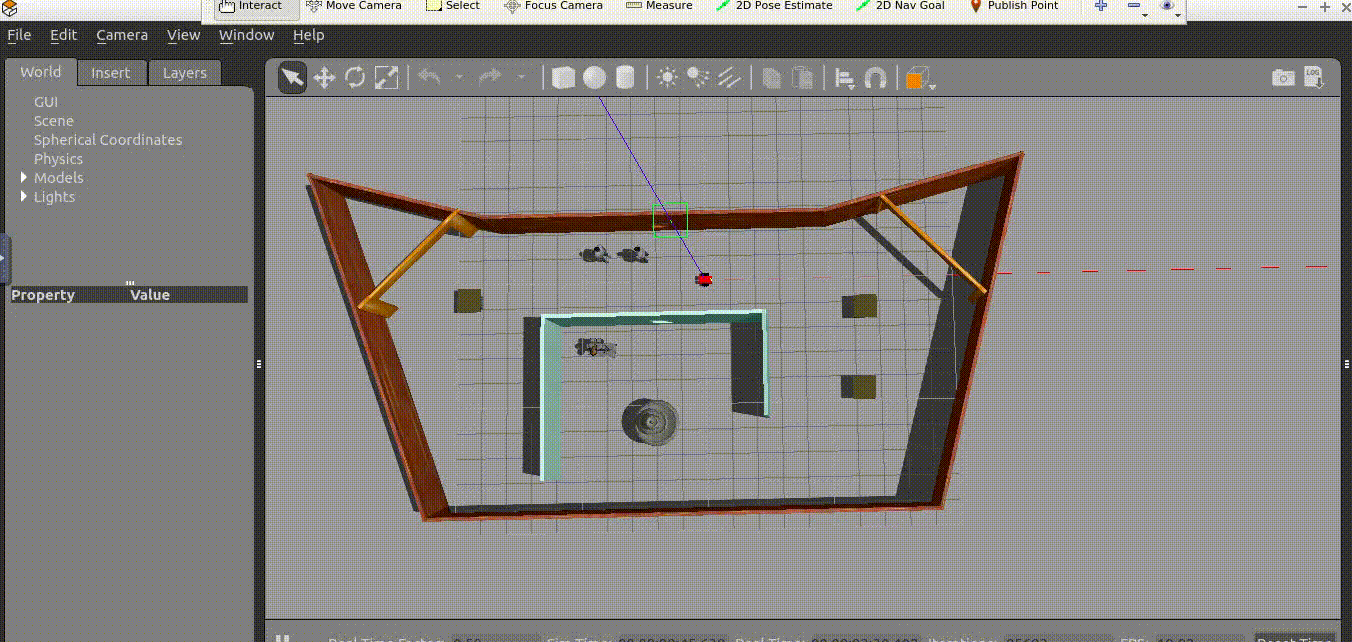Image resolution: width=1352 pixels, height=642 pixels.
Task: Switch to the World tab
Action: pyautogui.click(x=40, y=72)
